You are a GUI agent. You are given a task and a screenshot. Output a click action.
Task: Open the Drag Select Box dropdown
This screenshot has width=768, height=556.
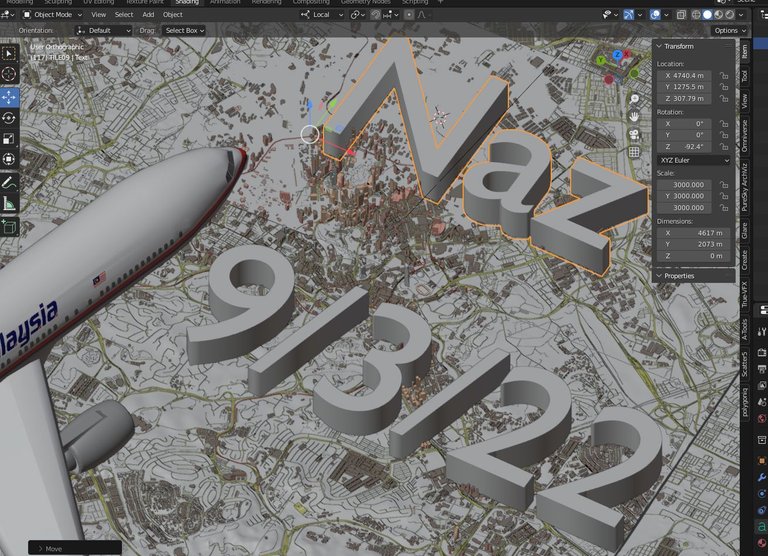[184, 30]
